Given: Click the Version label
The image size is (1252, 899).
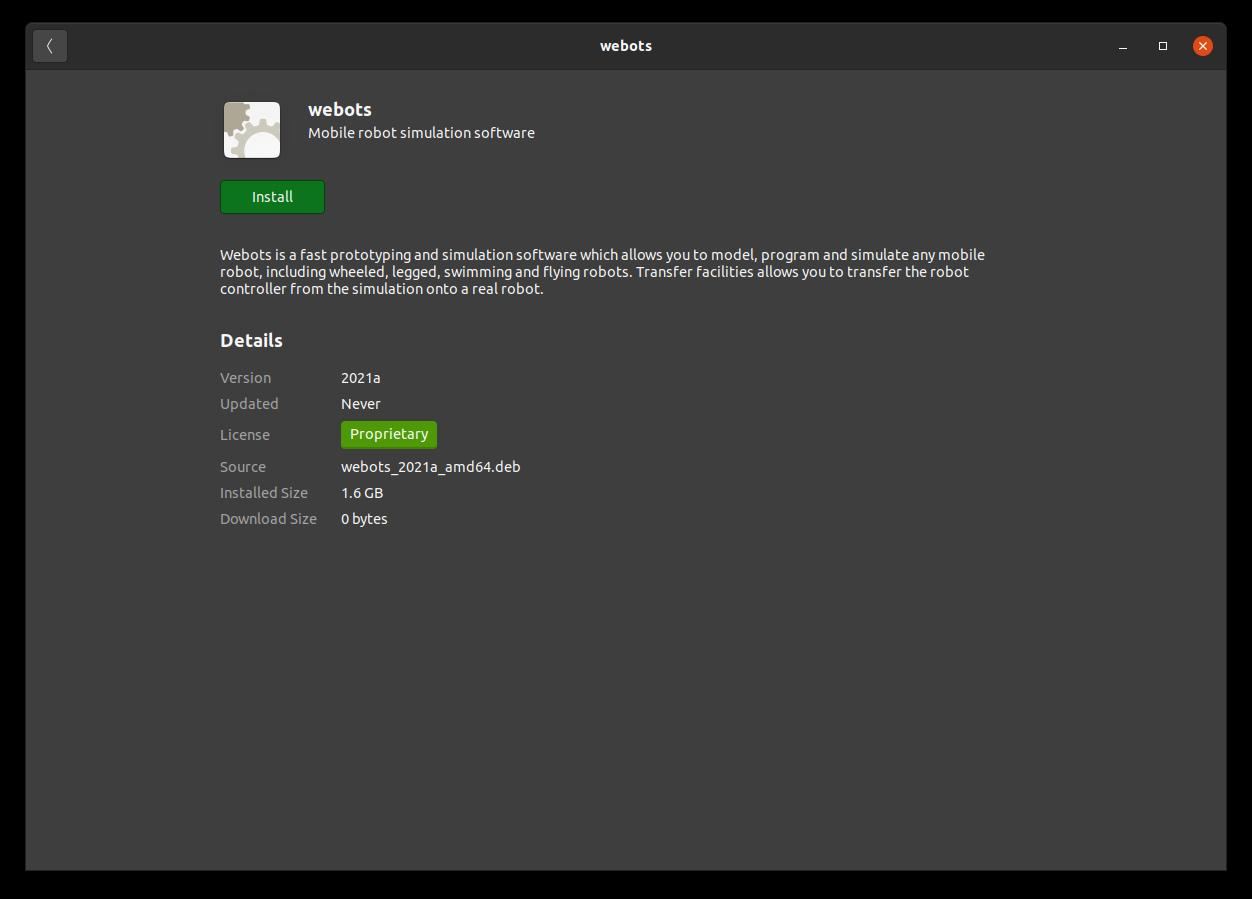Looking at the screenshot, I should point(245,378).
